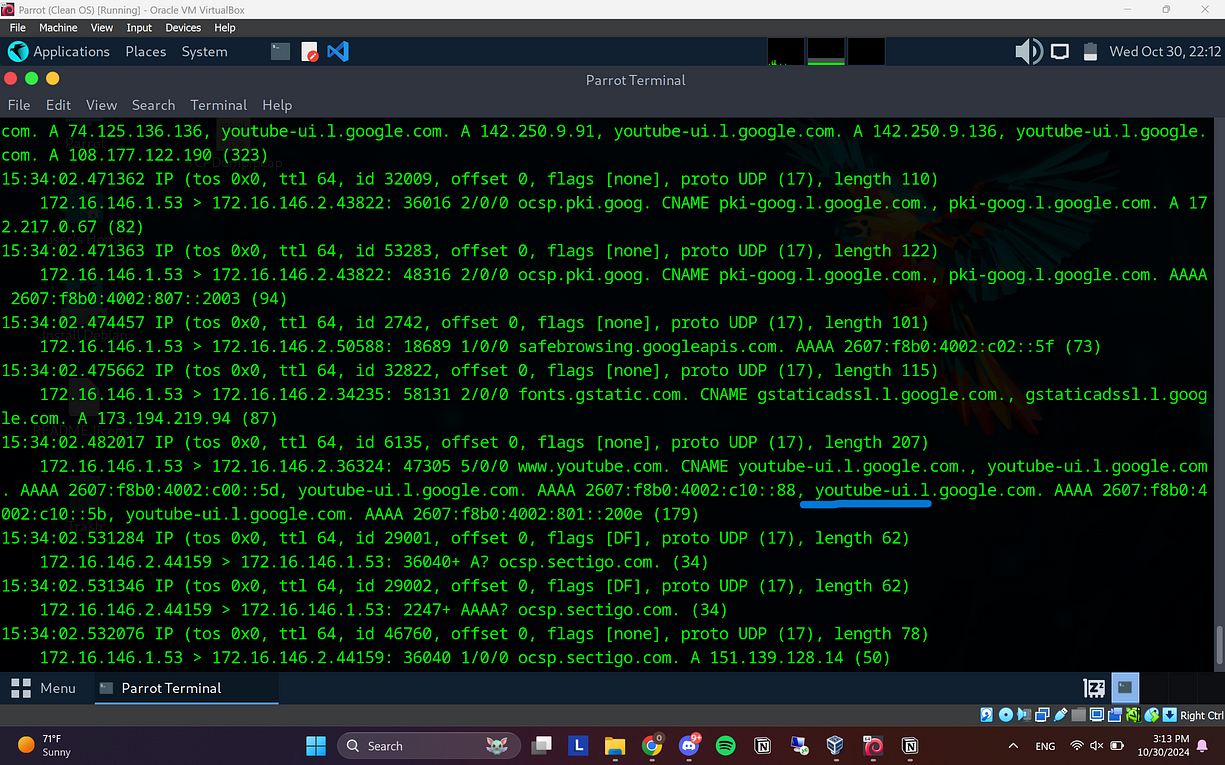Viewport: 1225px width, 765px height.
Task: Mute audio with the Parrot speaker icon
Action: click(1028, 51)
